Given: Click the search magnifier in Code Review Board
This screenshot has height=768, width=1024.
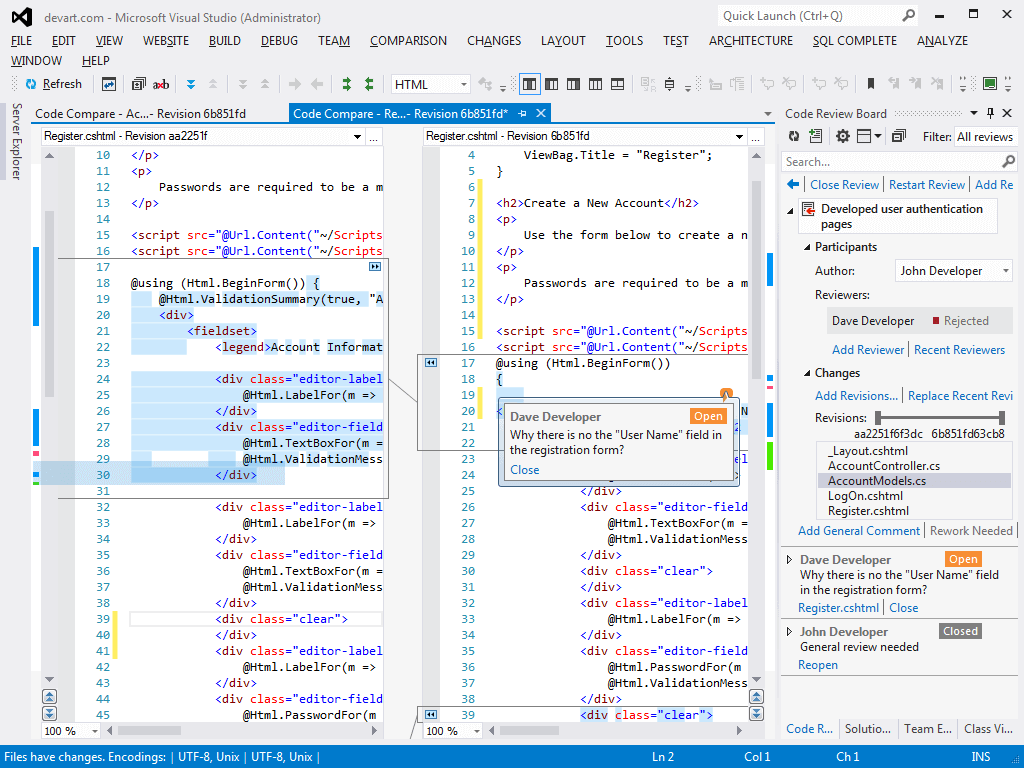Looking at the screenshot, I should point(1008,162).
